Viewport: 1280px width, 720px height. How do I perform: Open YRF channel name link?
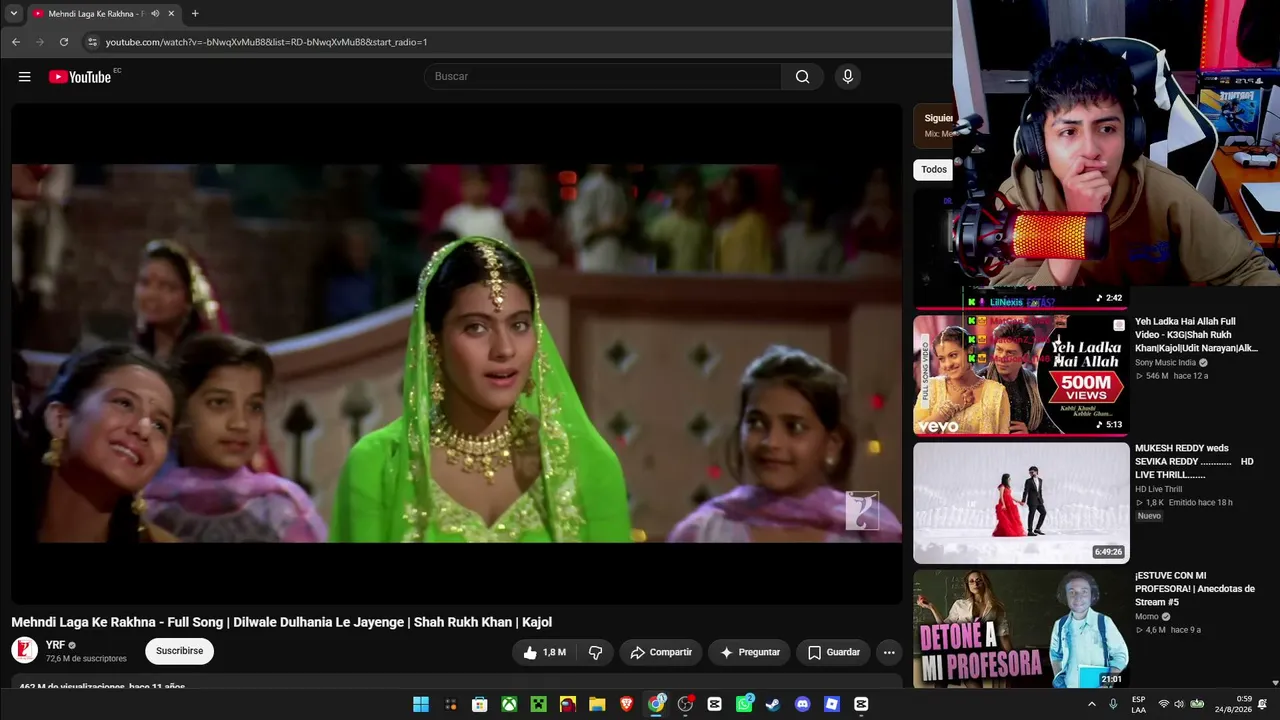click(x=55, y=646)
